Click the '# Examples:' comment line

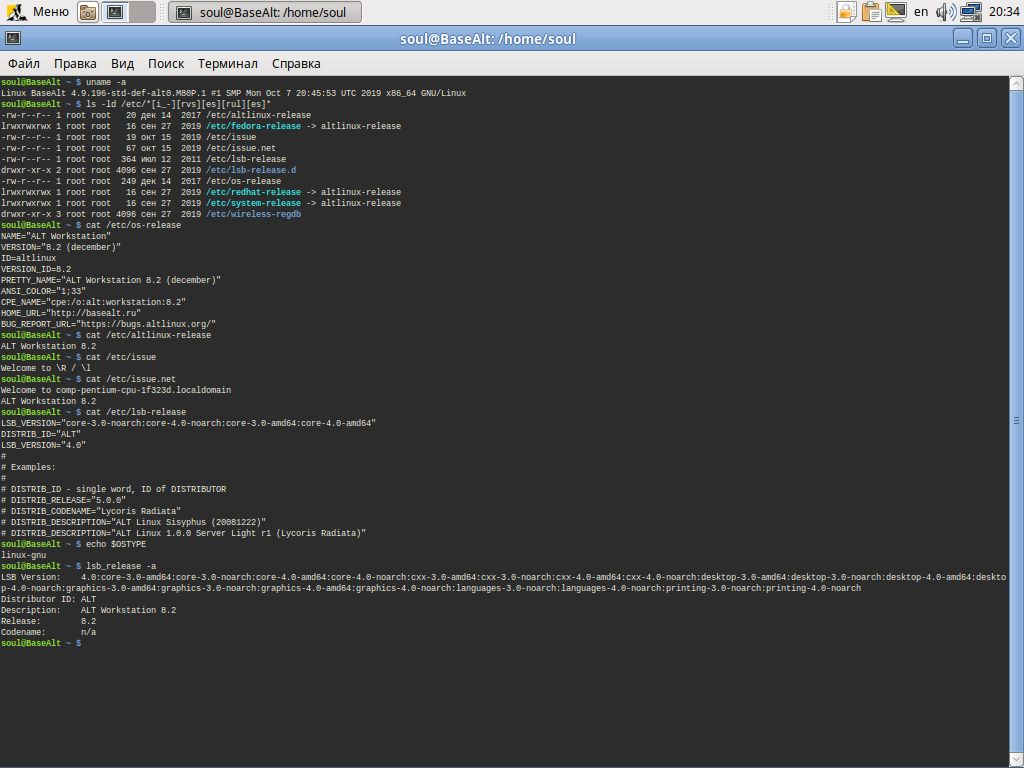click(x=28, y=468)
